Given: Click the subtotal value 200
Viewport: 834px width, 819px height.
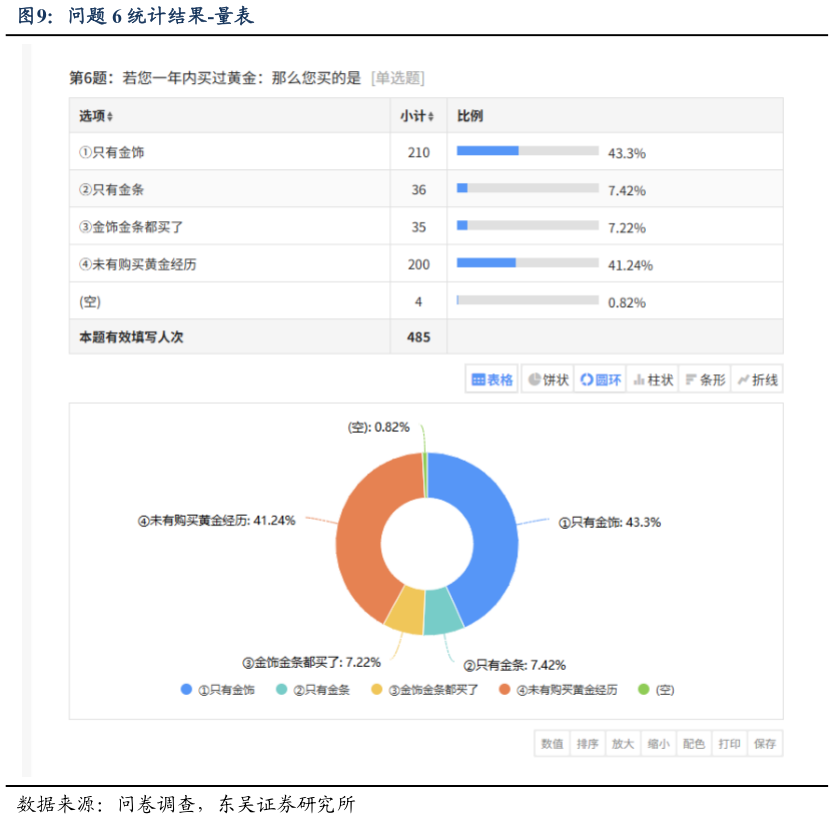Looking at the screenshot, I should [x=419, y=264].
